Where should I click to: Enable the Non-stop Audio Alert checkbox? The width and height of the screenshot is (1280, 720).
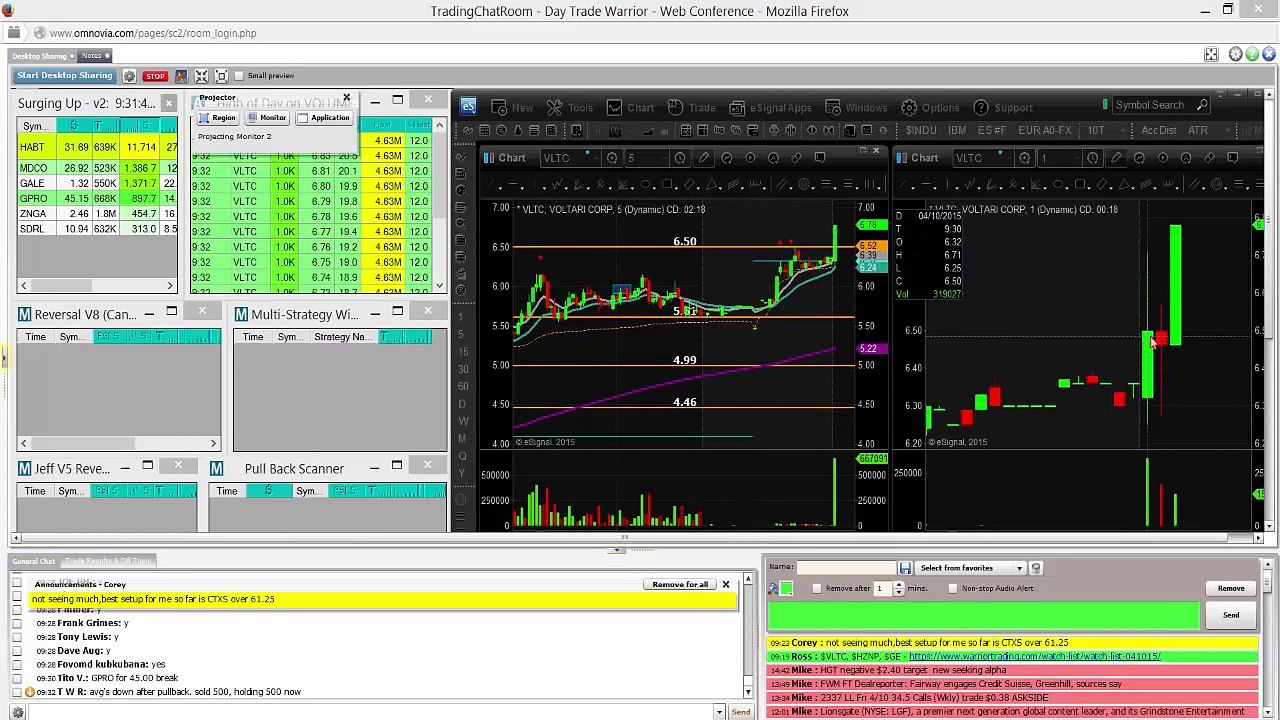point(953,588)
